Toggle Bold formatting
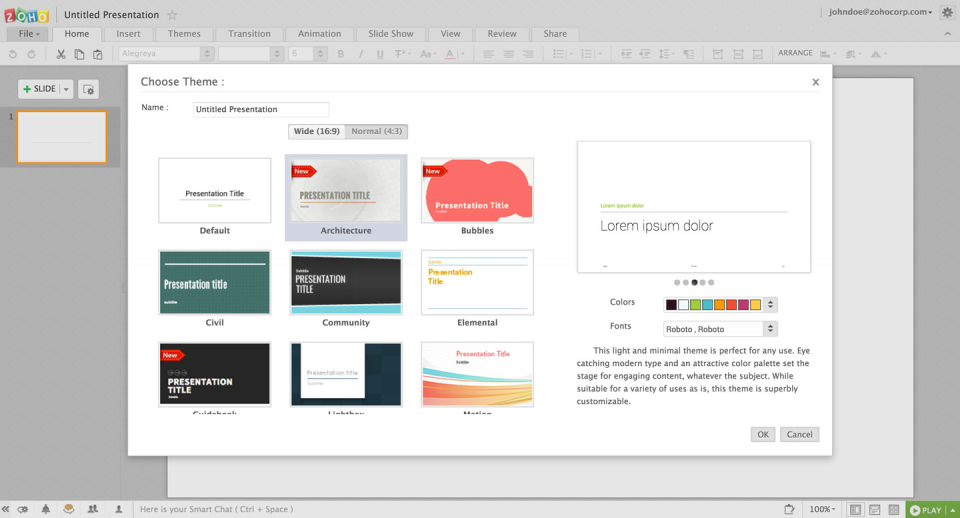Screen dimensions: 960x518 [x=341, y=54]
